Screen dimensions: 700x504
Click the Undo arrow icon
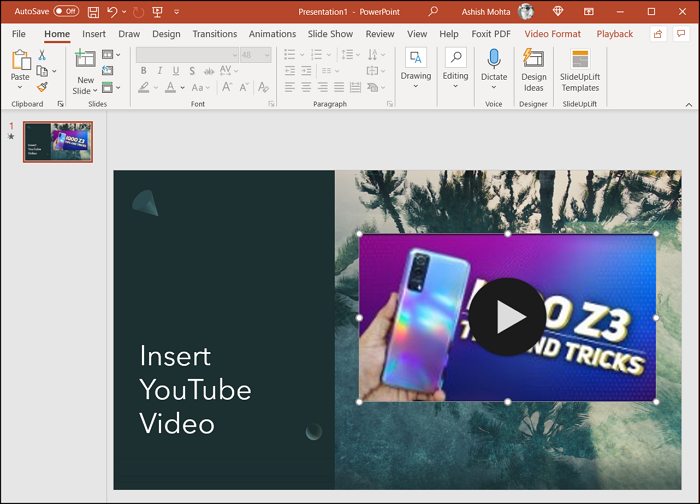(x=112, y=12)
